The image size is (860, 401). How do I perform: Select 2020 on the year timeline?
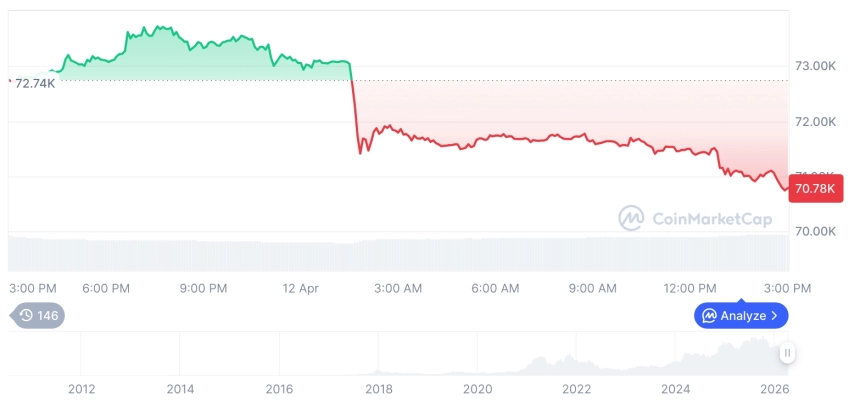[478, 389]
